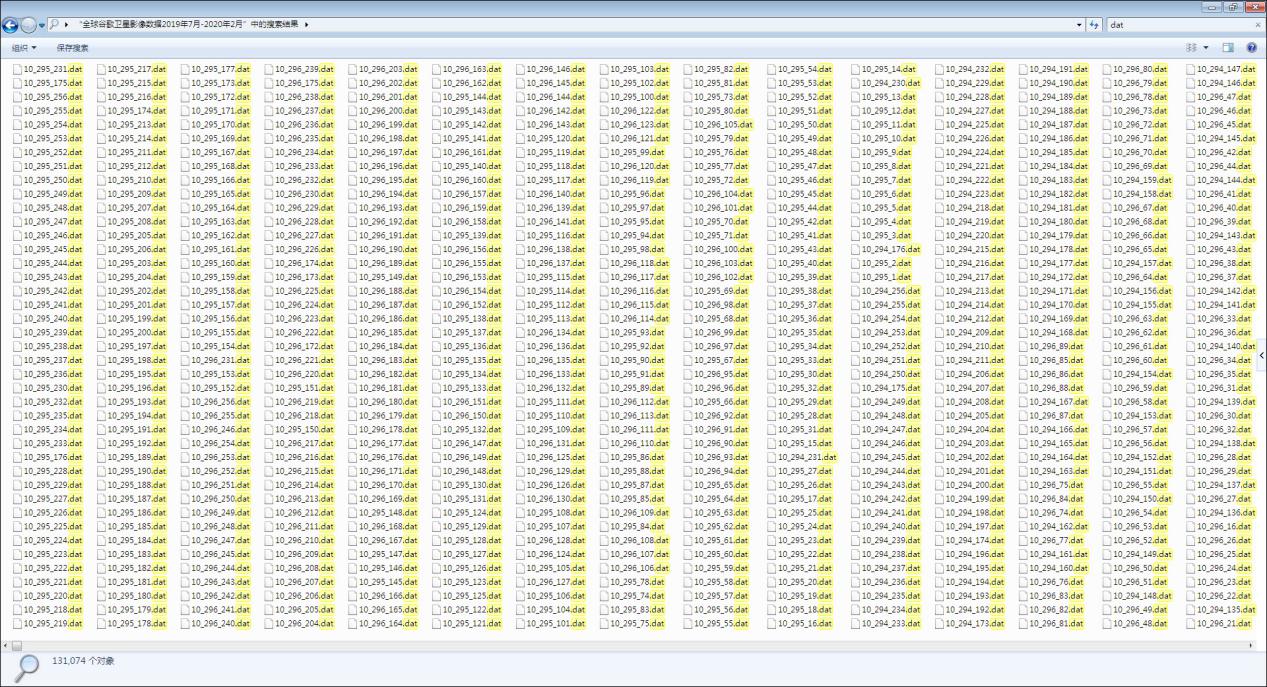Viewport: 1267px width, 687px height.
Task: Toggle the Preview pane icon
Action: (x=1227, y=46)
